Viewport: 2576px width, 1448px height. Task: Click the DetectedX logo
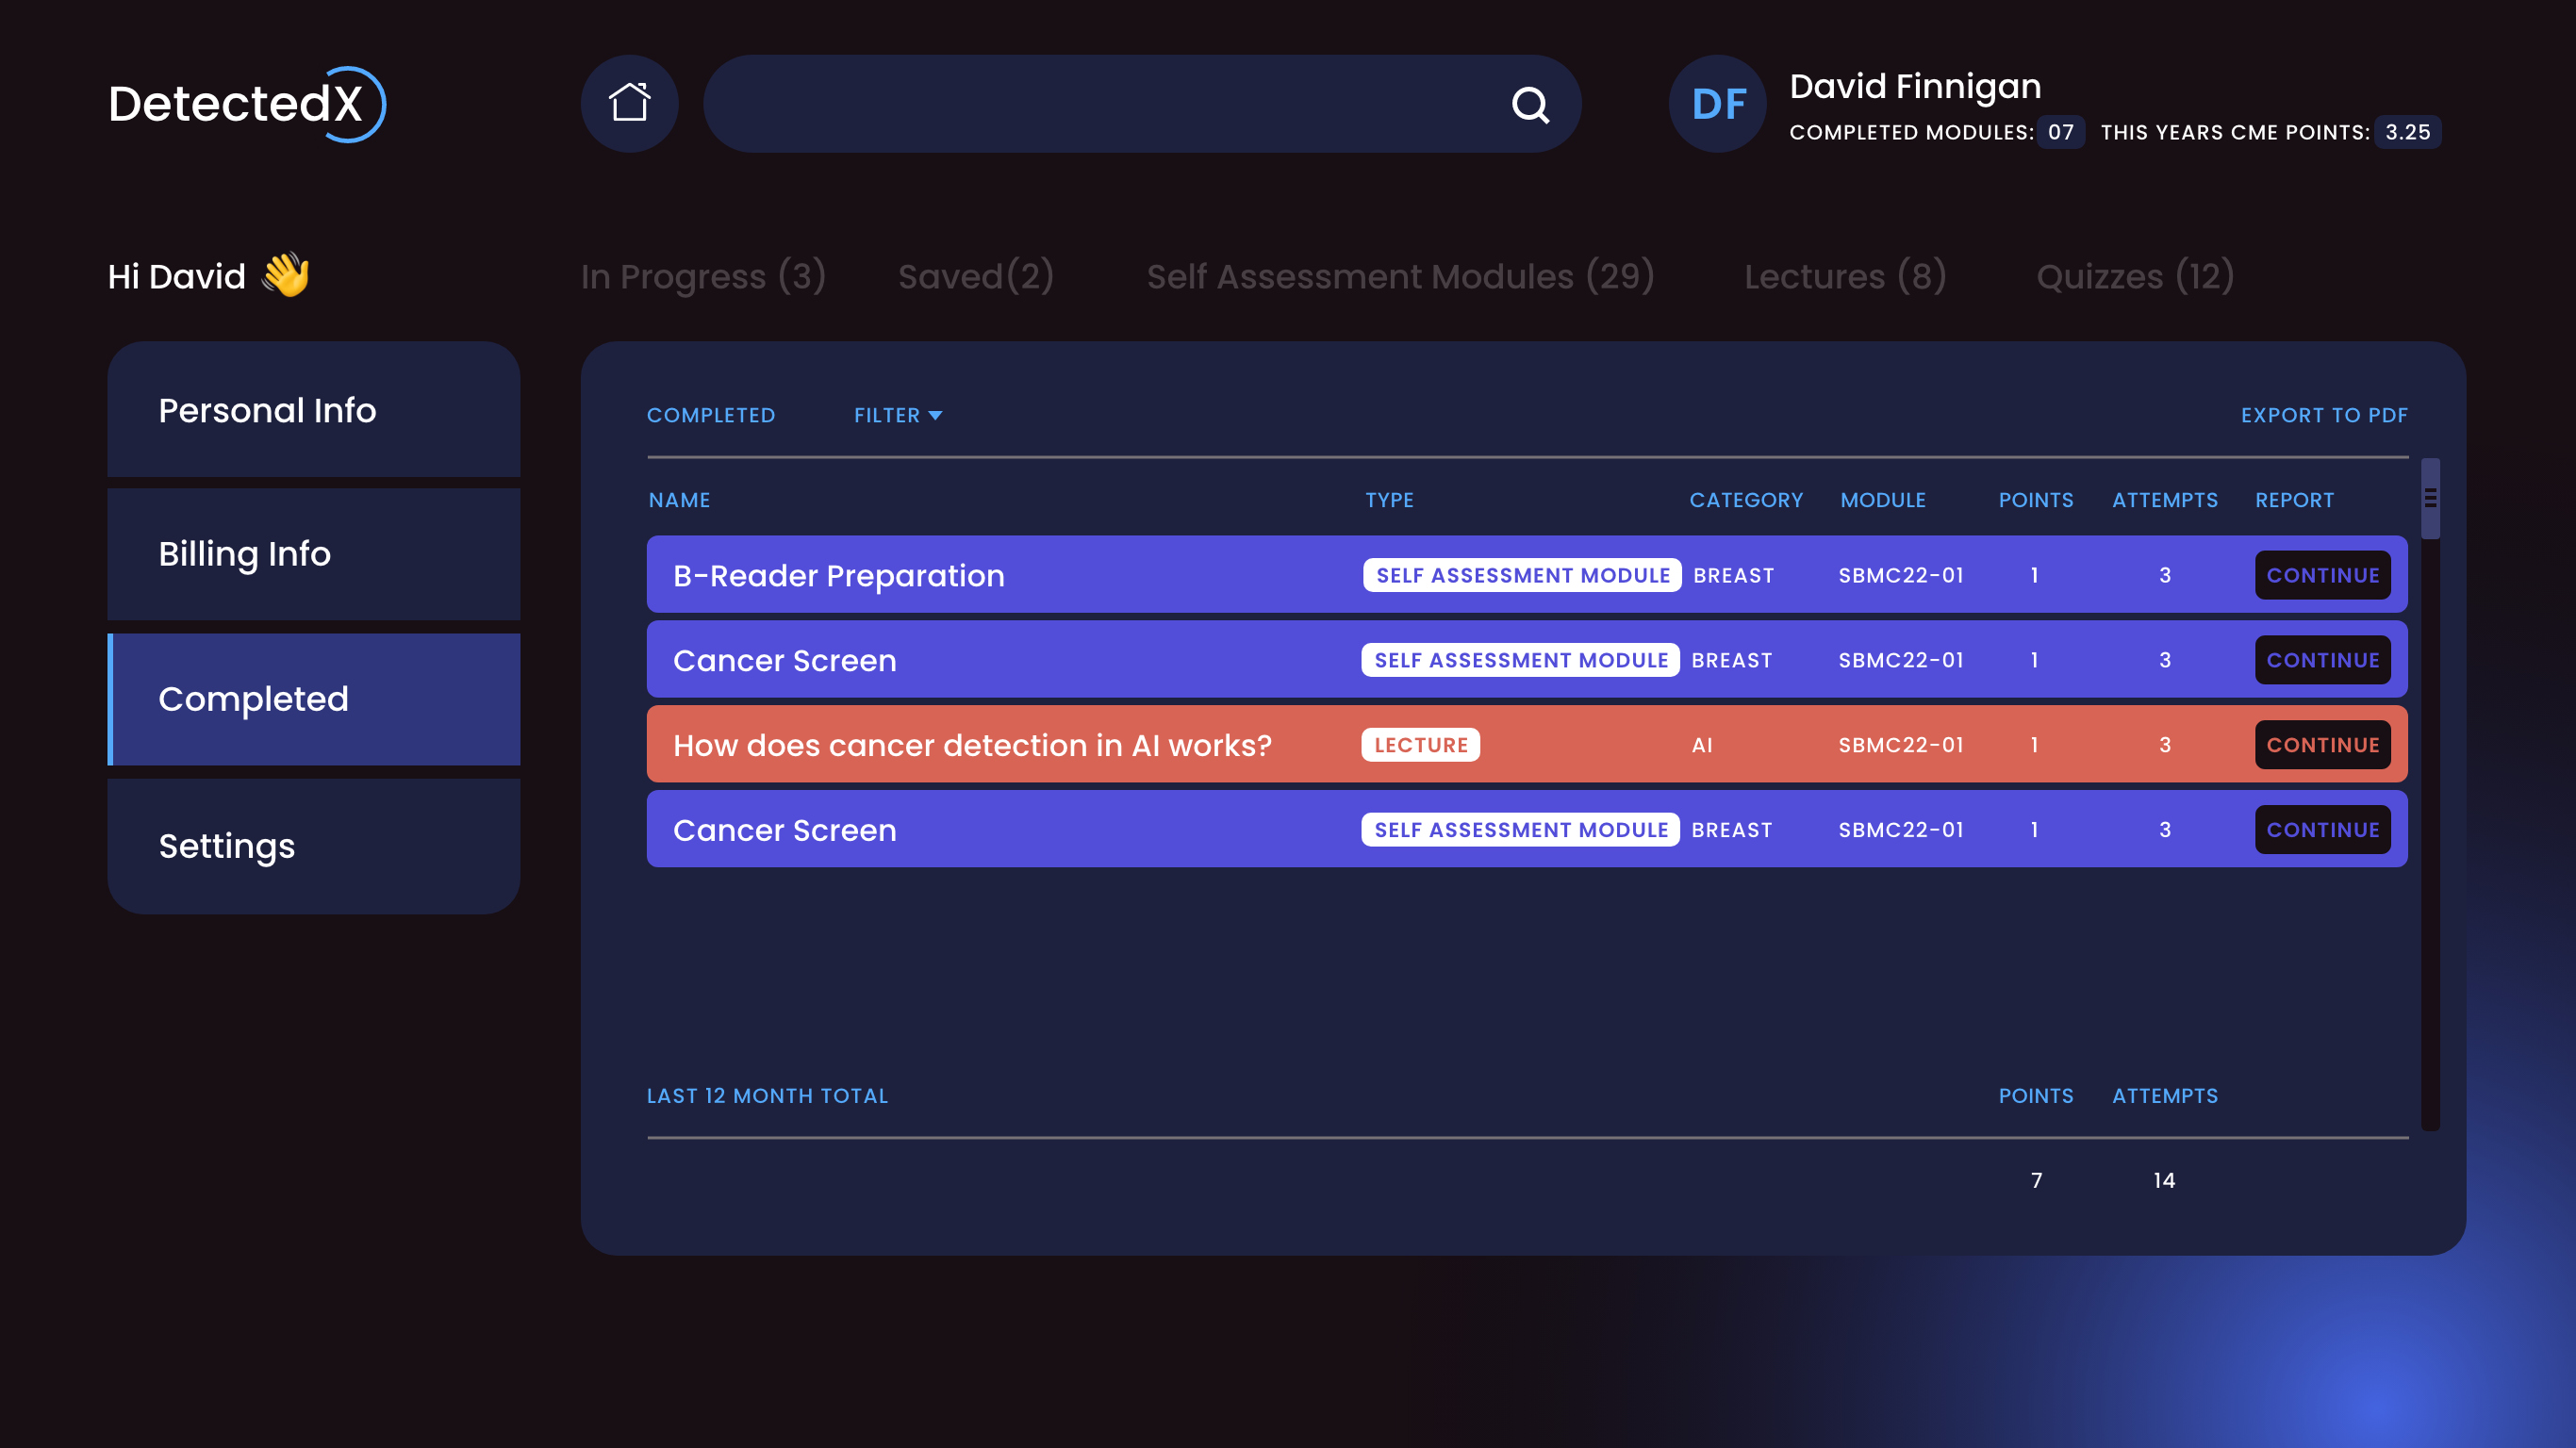pyautogui.click(x=246, y=104)
